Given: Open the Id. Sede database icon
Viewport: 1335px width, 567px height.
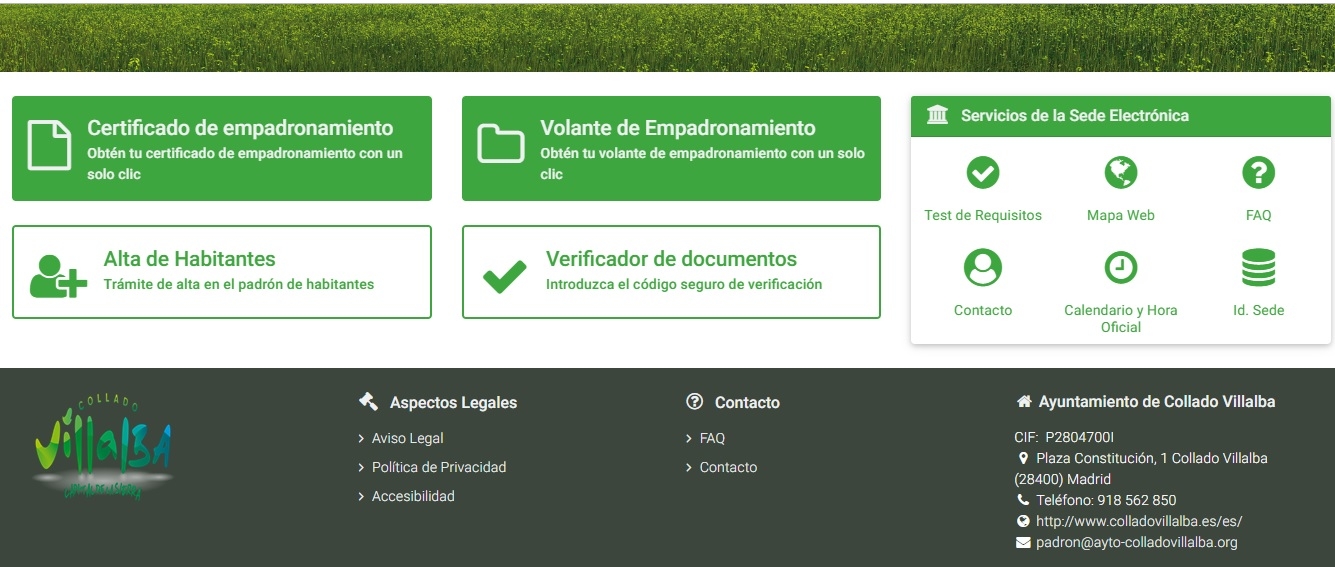Looking at the screenshot, I should [x=1258, y=268].
